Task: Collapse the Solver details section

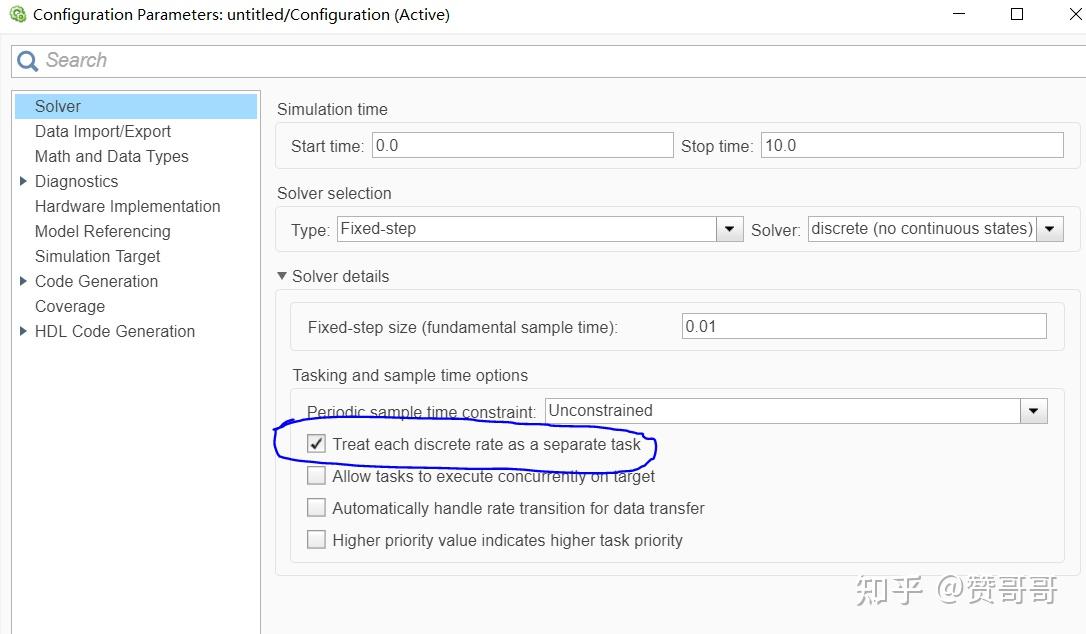Action: 283,276
